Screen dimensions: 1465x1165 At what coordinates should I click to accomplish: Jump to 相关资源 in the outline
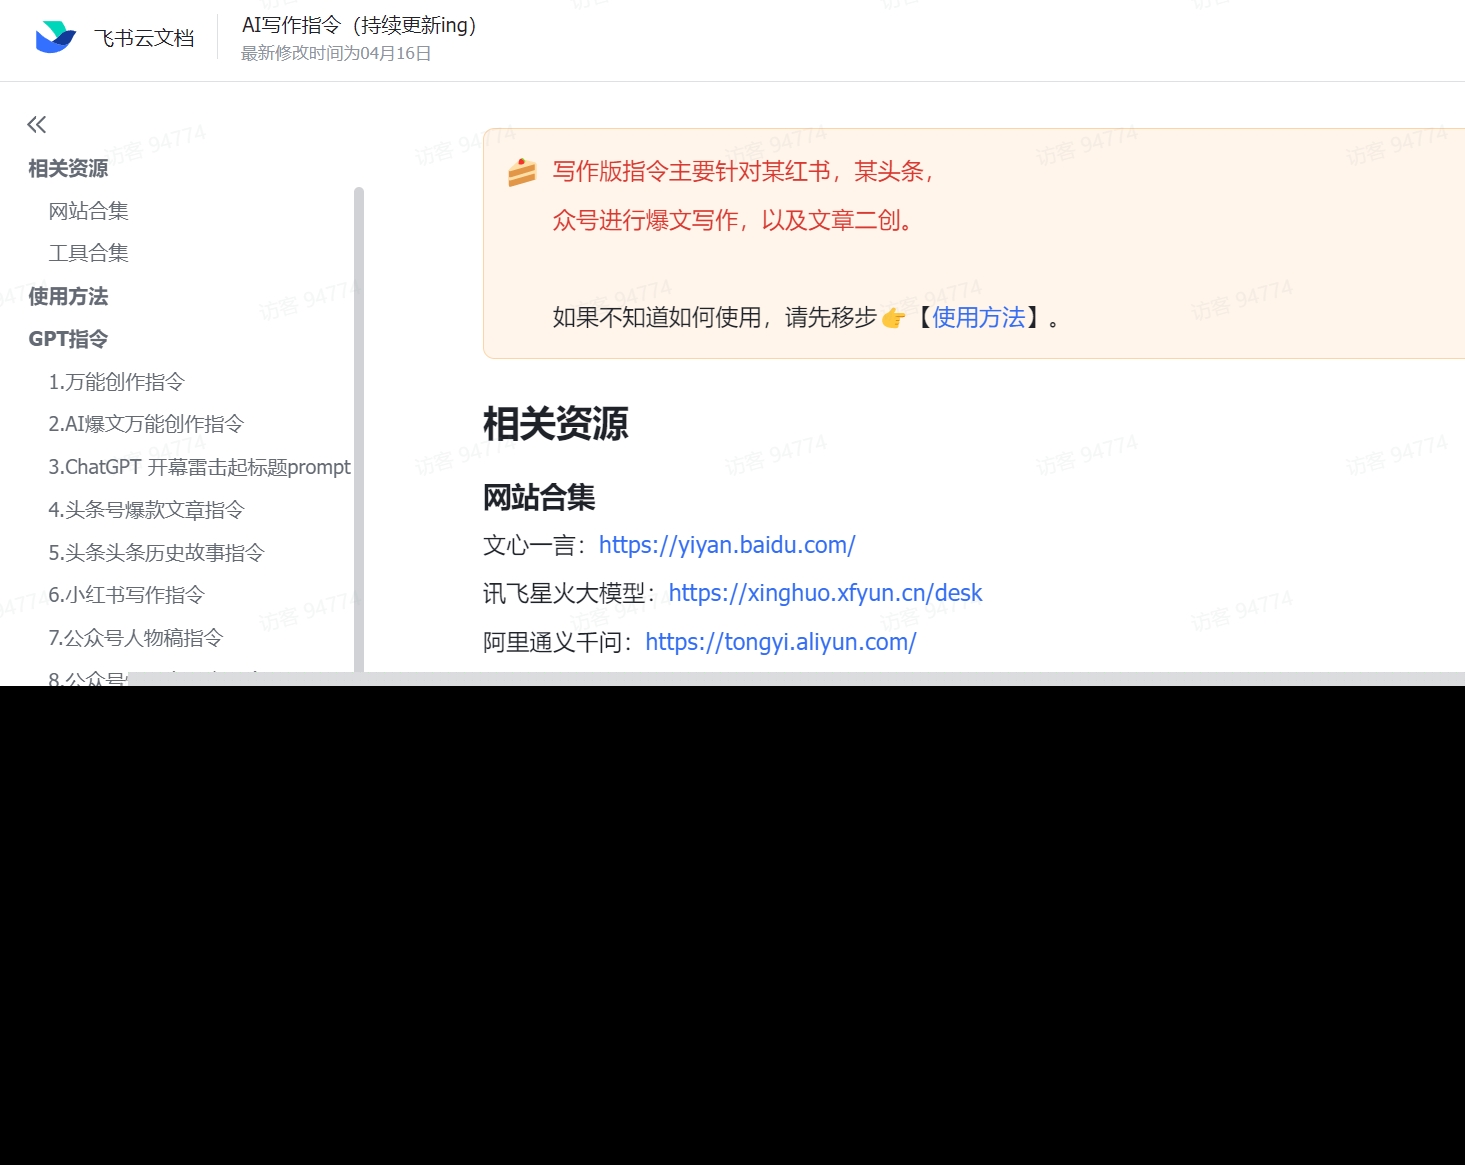[68, 168]
